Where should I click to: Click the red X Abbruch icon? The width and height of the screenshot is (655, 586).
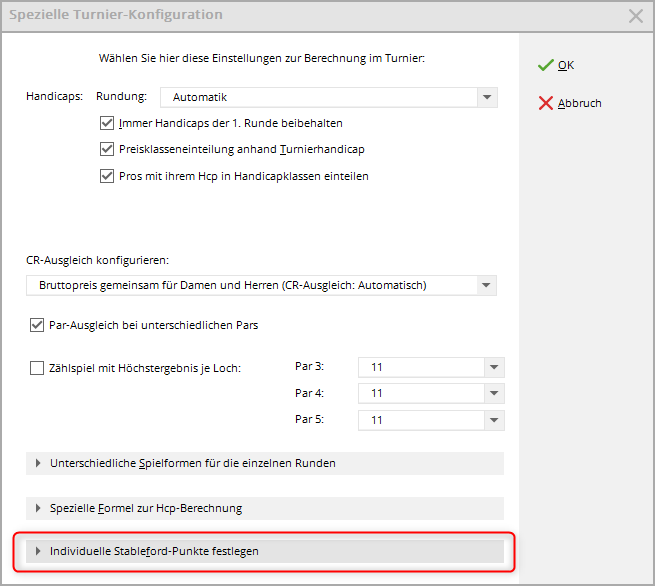(545, 103)
